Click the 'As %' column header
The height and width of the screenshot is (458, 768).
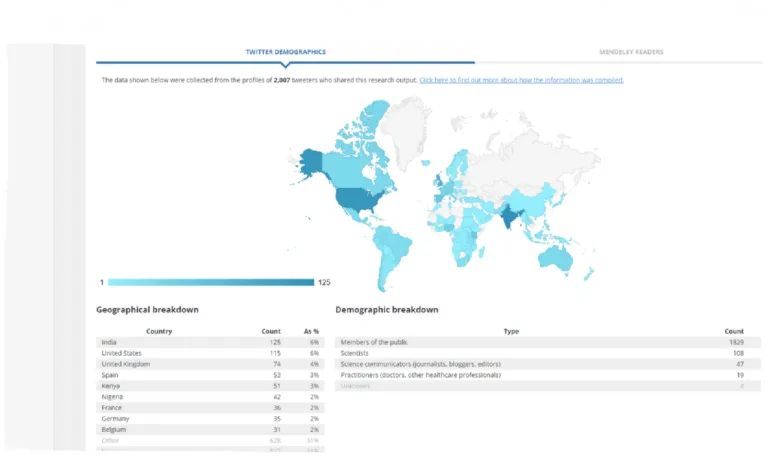(x=311, y=332)
